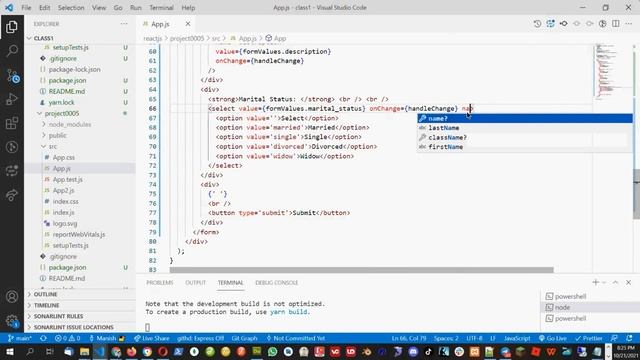The image size is (640, 360).
Task: Open the Selection menu
Action: click(x=71, y=8)
